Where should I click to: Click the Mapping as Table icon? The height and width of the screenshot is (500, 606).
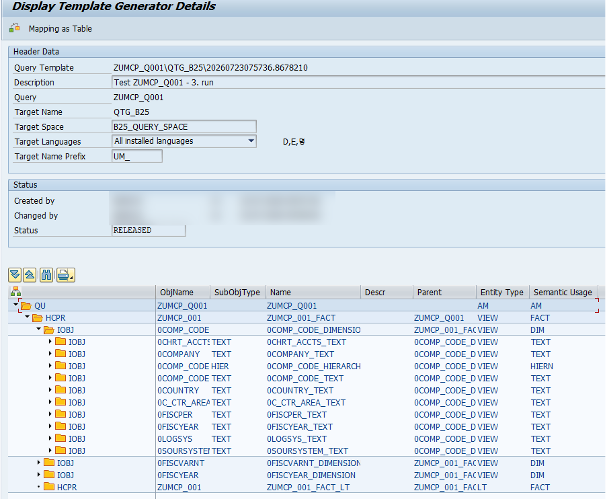tap(15, 28)
